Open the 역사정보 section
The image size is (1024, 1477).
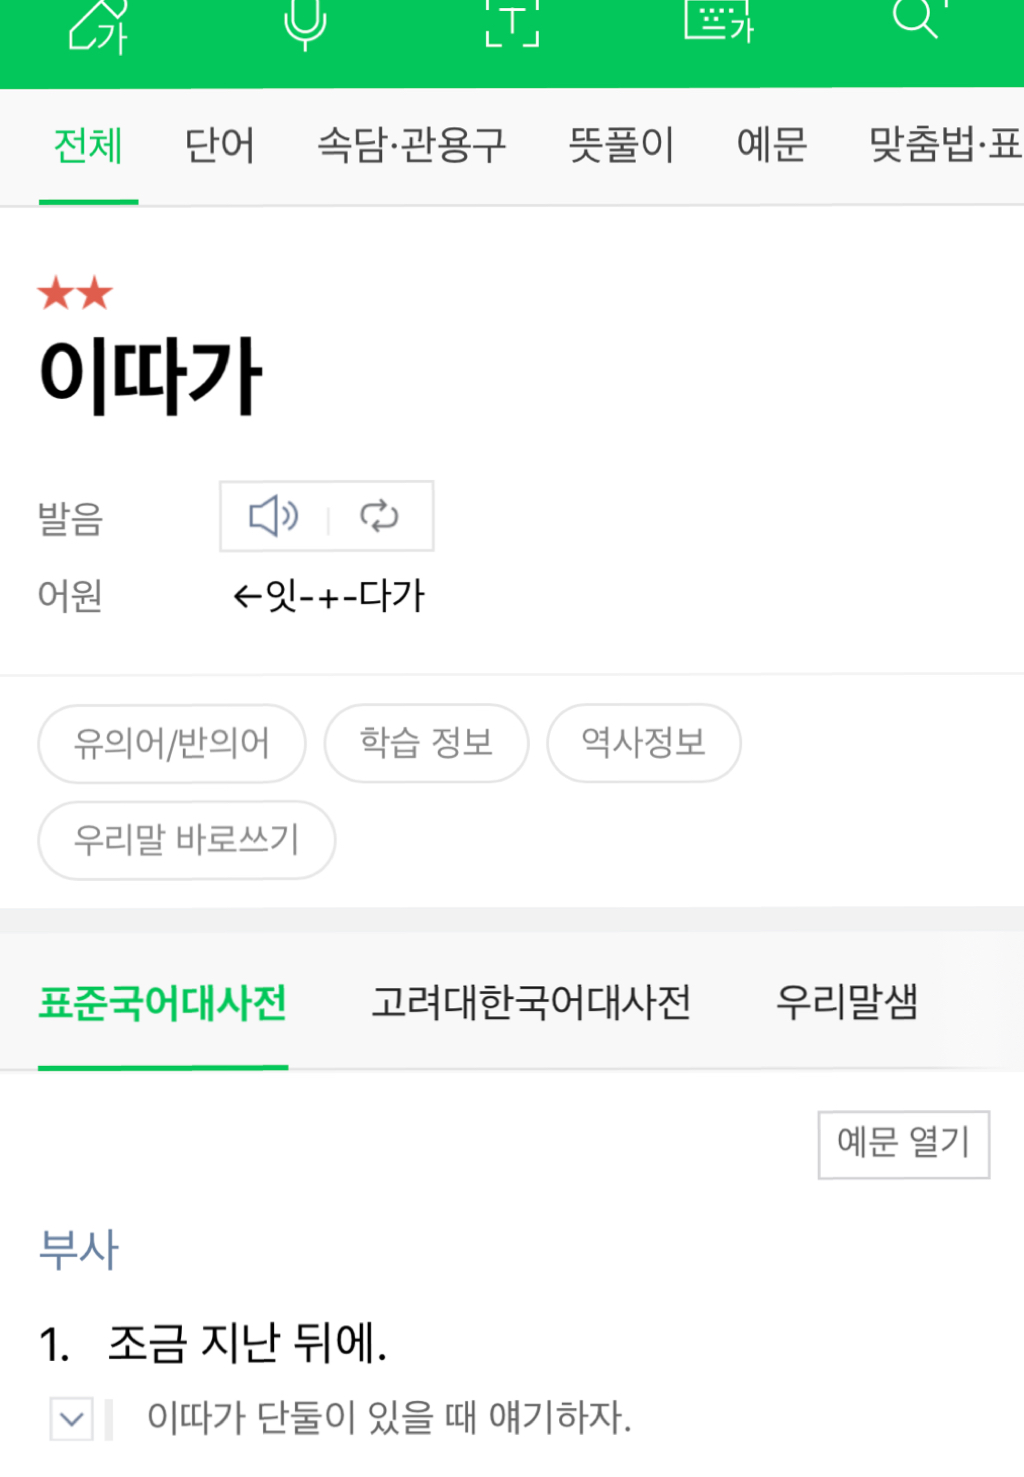tap(643, 743)
